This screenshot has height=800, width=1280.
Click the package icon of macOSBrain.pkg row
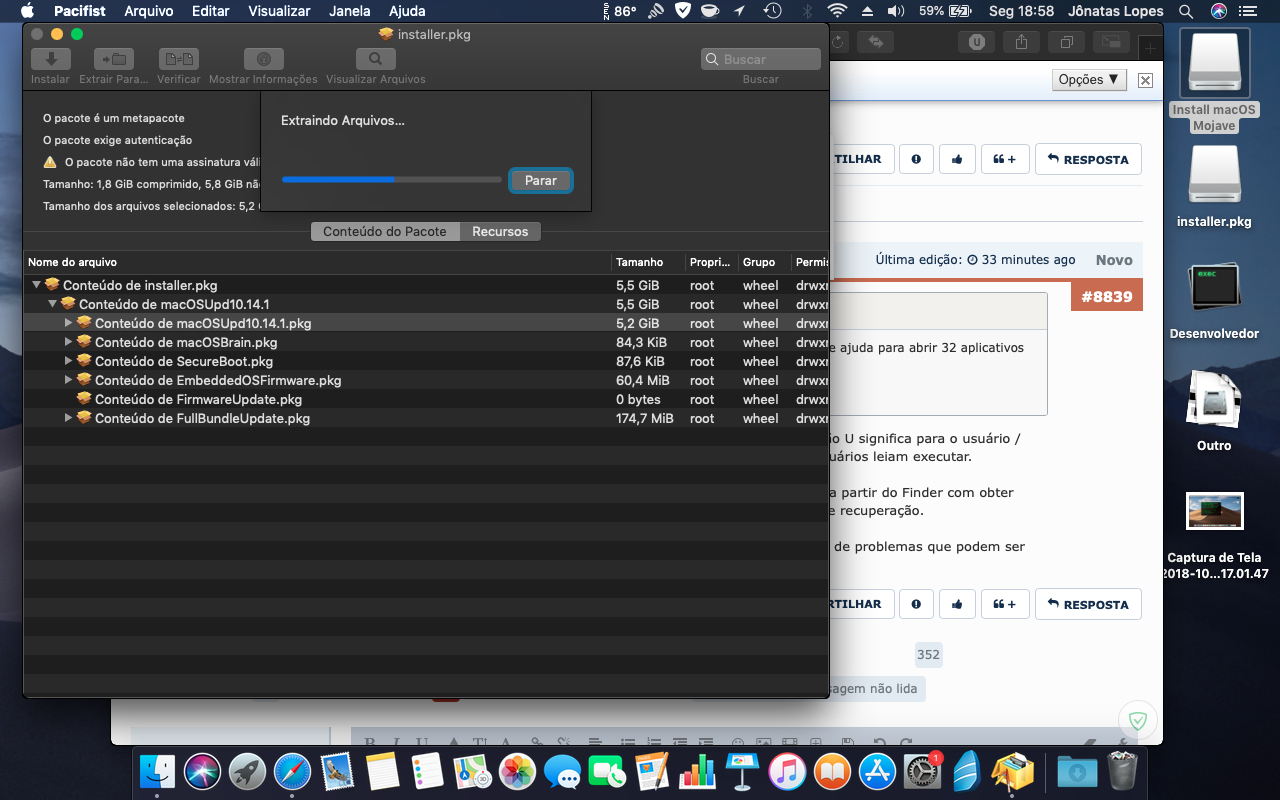pyautogui.click(x=84, y=342)
